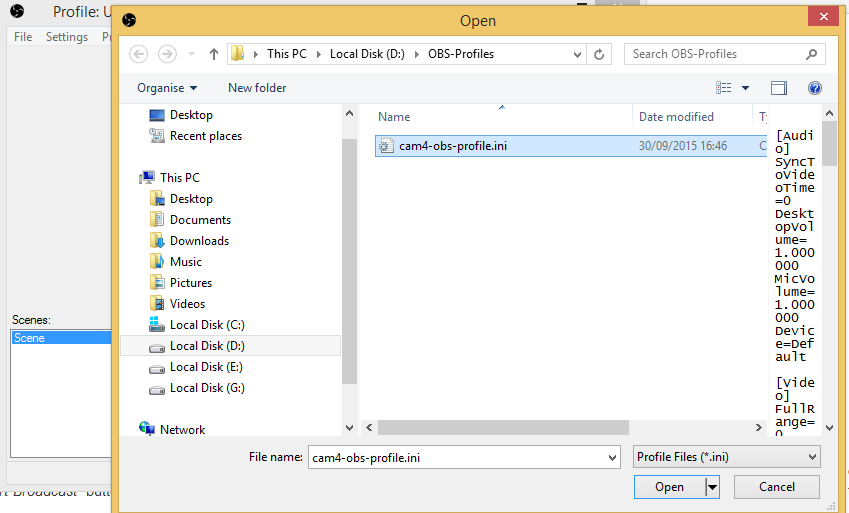Screen dimensions: 849x513
Task: Click the Open button's split arrow
Action: click(x=712, y=487)
